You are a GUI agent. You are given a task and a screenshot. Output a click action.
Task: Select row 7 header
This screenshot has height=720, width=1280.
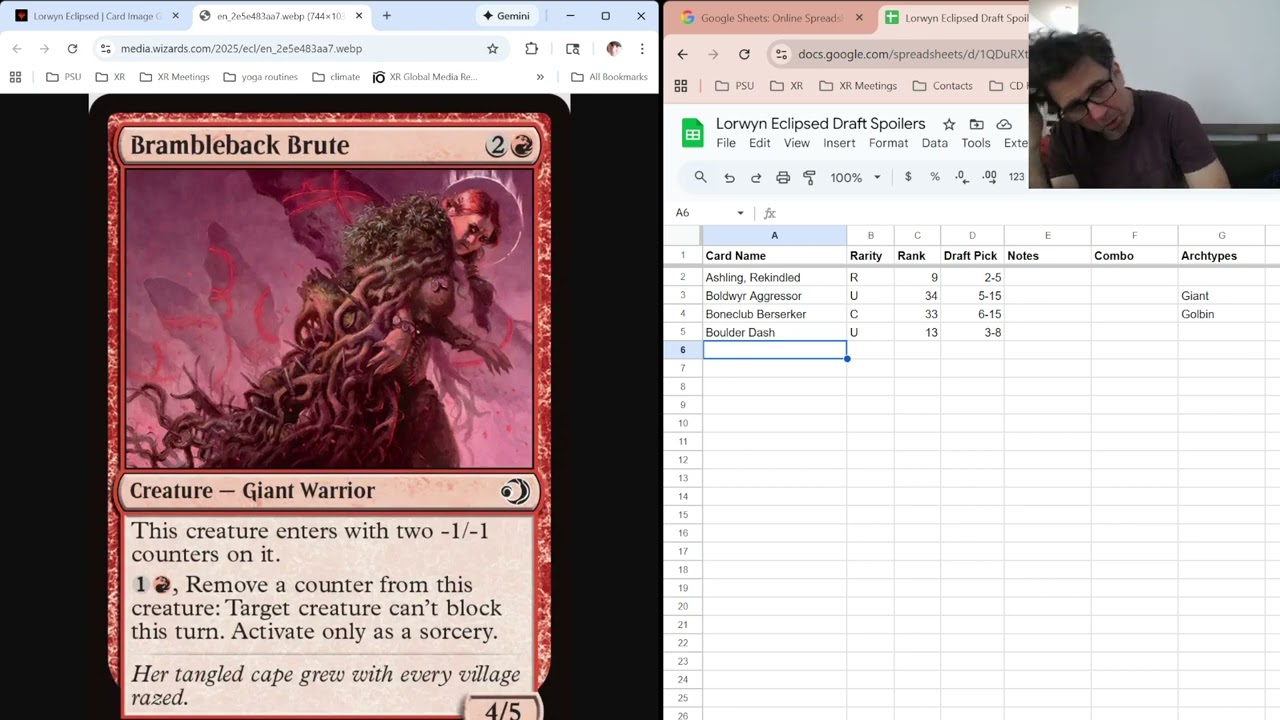click(x=683, y=368)
